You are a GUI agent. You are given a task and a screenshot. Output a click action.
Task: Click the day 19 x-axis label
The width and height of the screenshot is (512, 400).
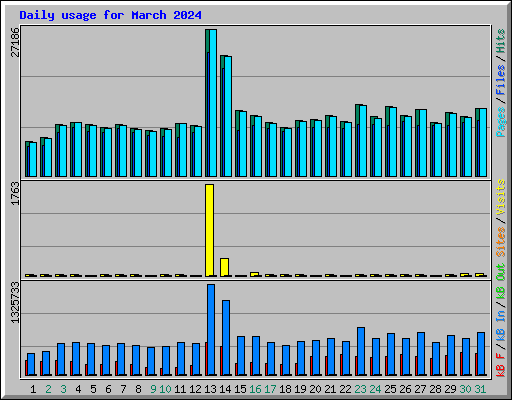point(300,389)
